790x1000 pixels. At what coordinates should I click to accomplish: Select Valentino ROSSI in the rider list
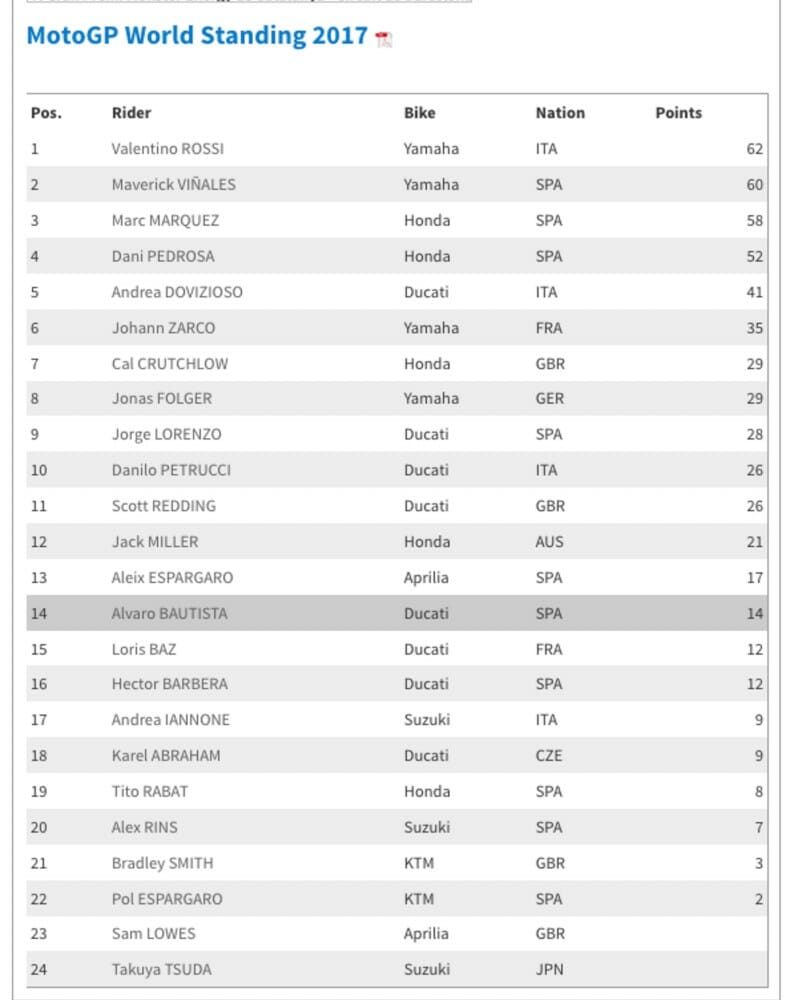167,149
